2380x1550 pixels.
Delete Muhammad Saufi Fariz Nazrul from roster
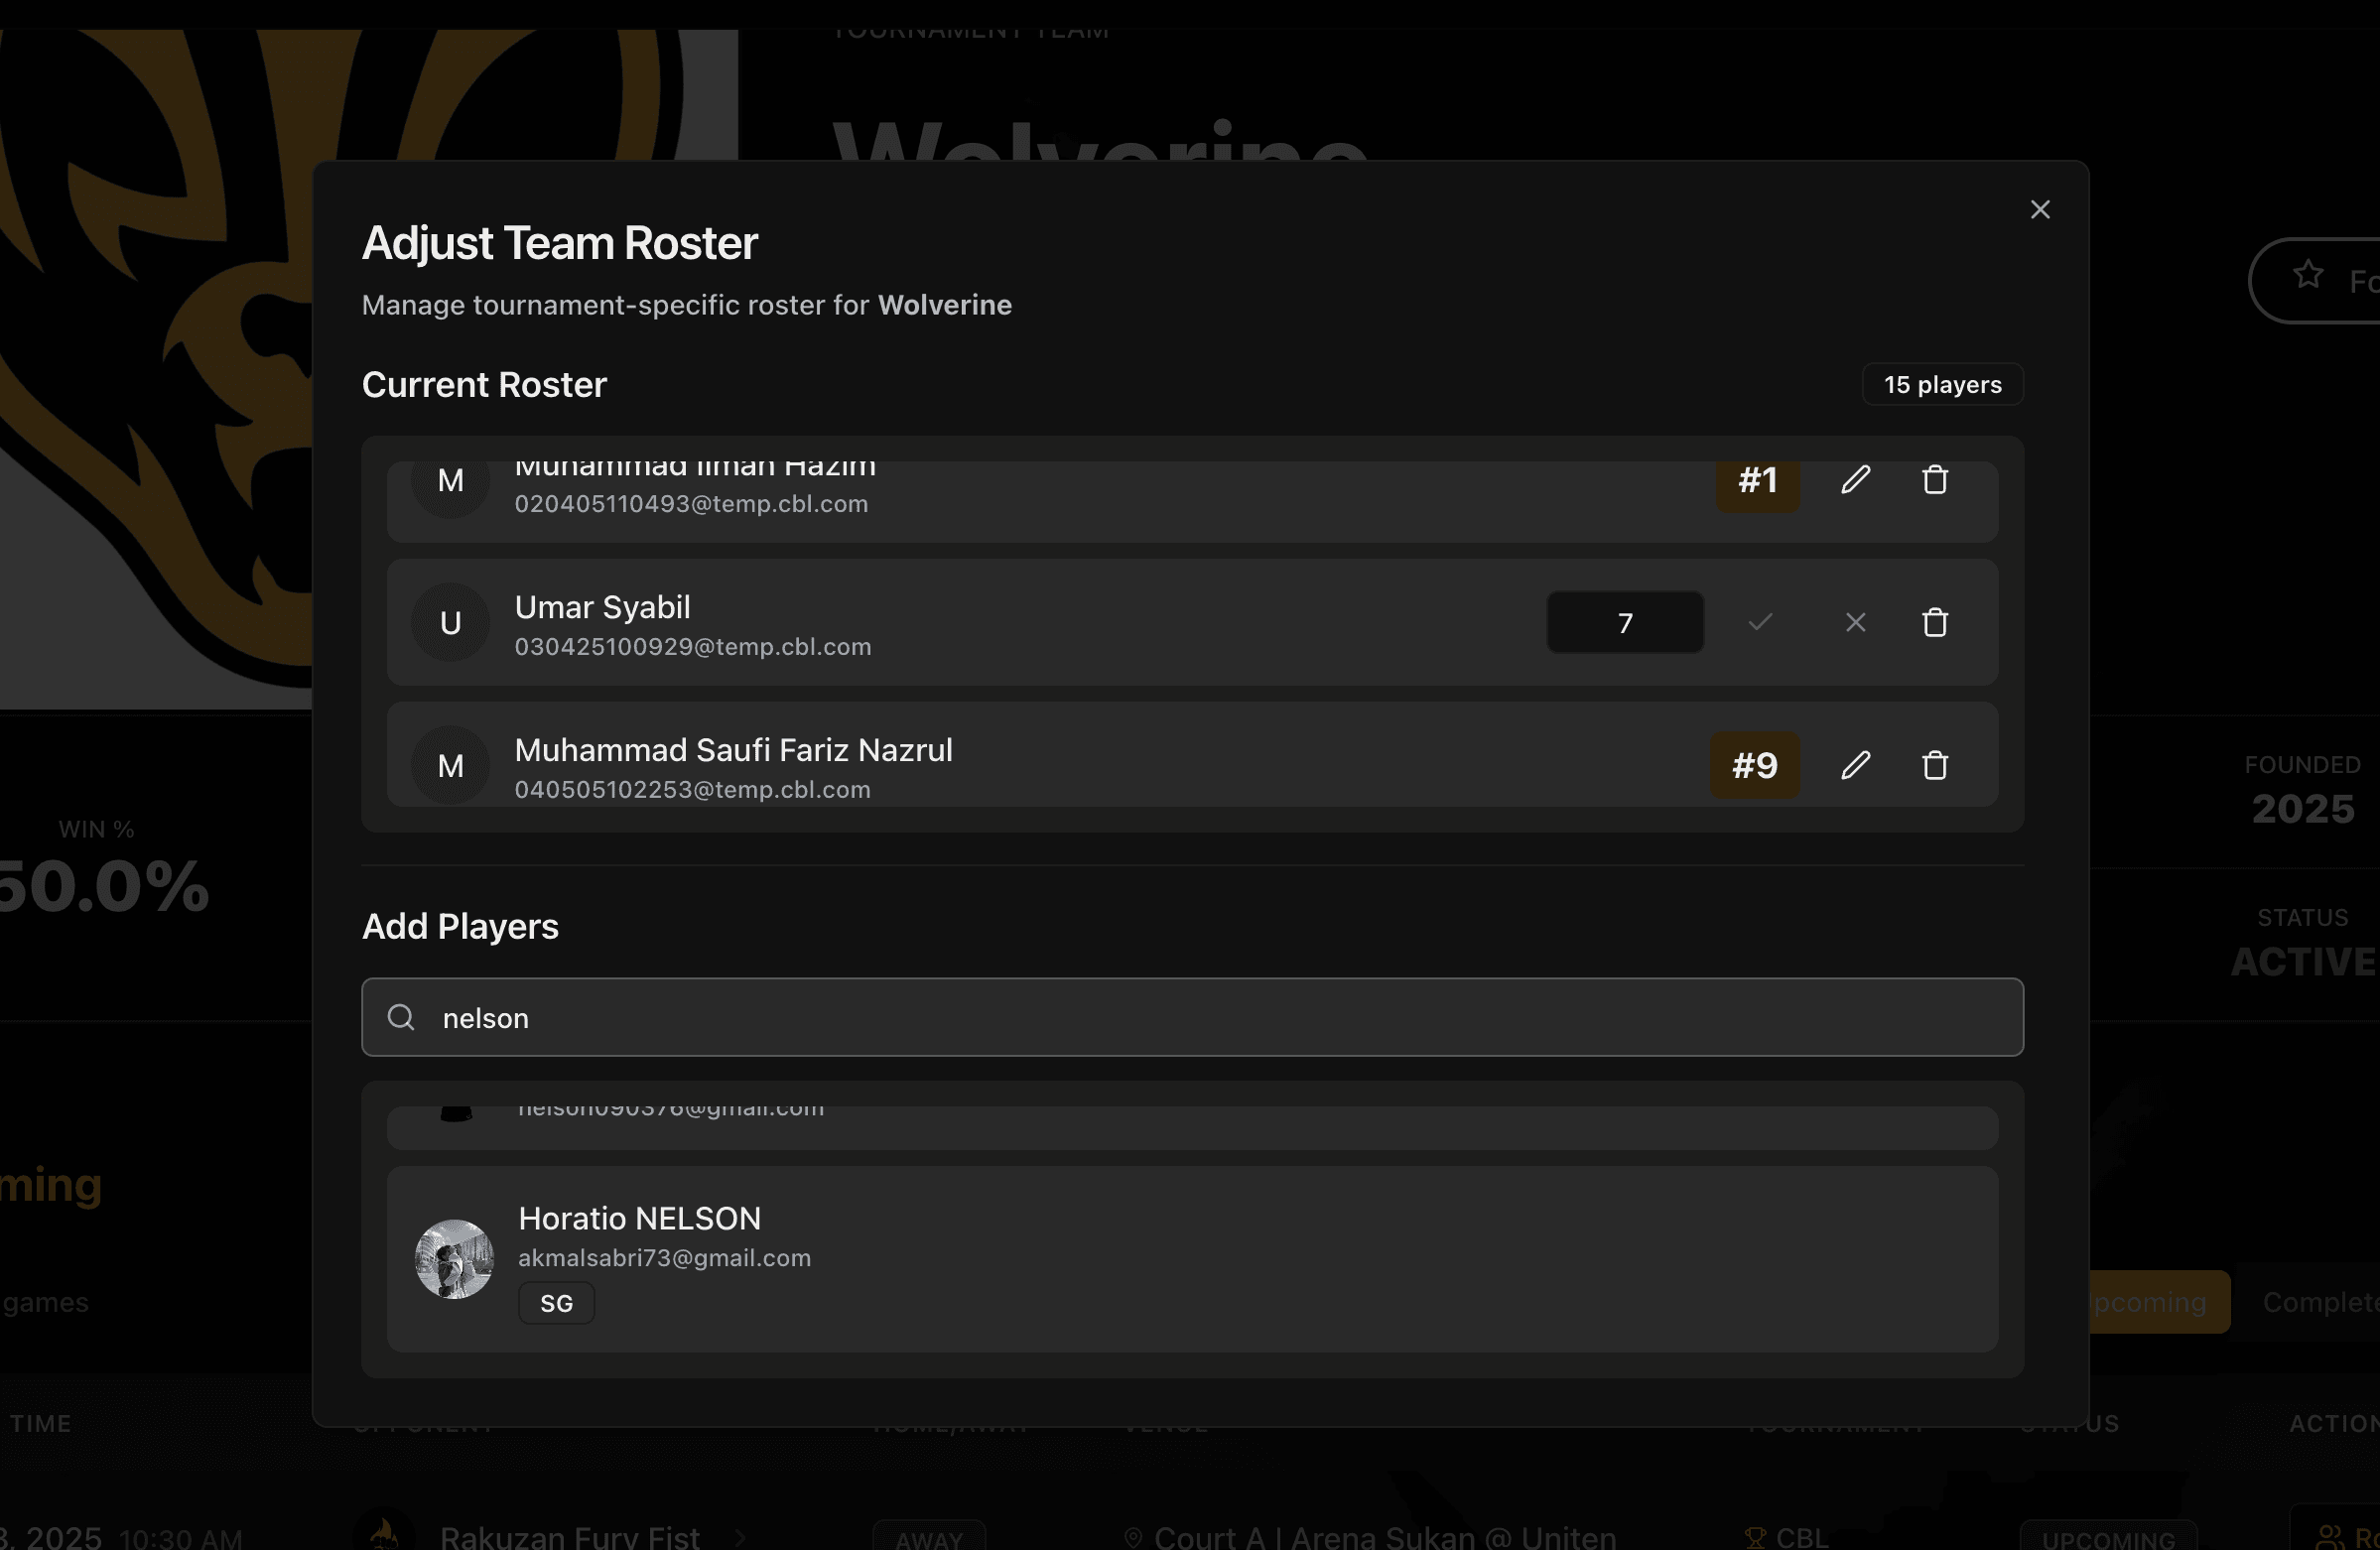pyautogui.click(x=1935, y=765)
